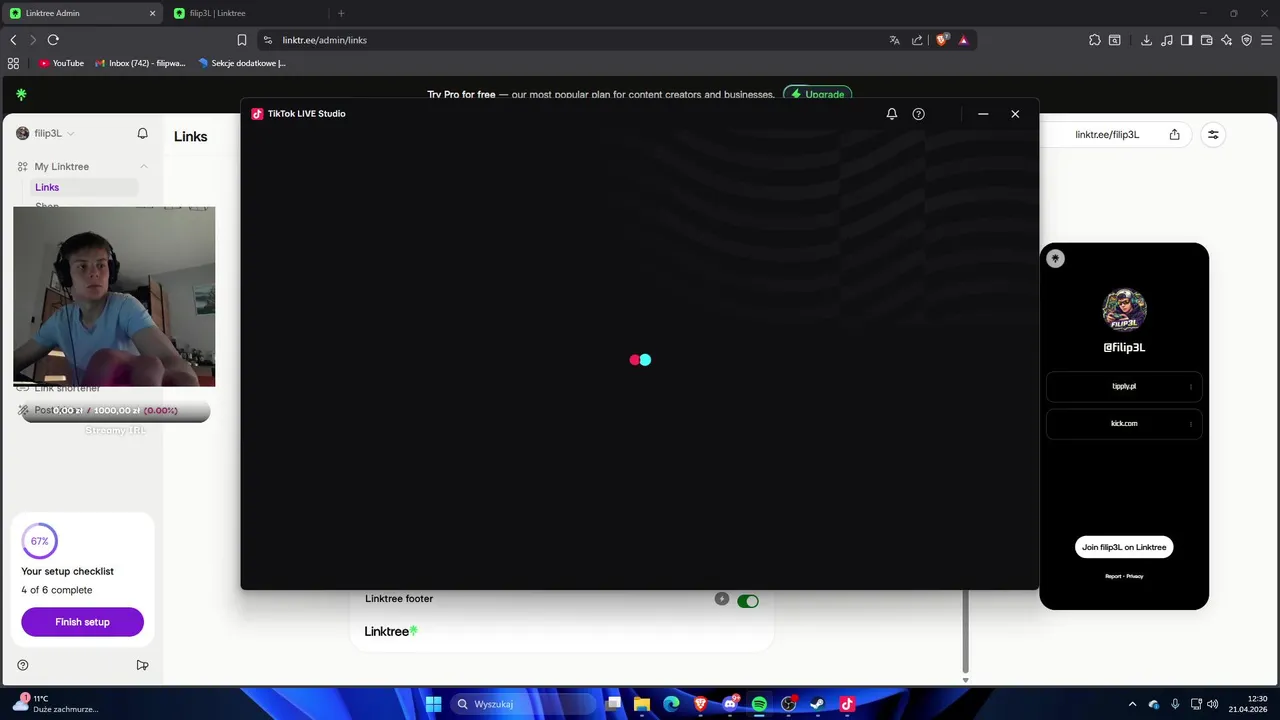1280x720 pixels.
Task: Open page translate icon in address bar
Action: (895, 40)
